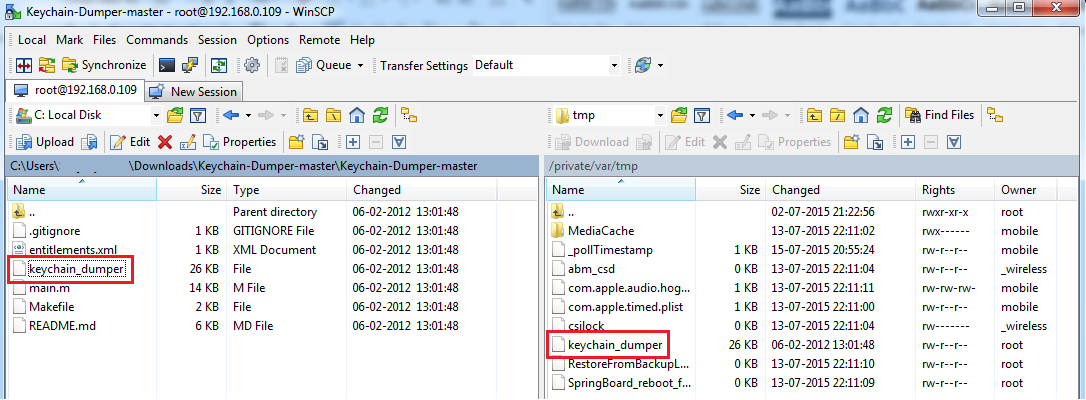Image resolution: width=1086 pixels, height=400 pixels.
Task: Click the Find Files button
Action: (x=940, y=115)
